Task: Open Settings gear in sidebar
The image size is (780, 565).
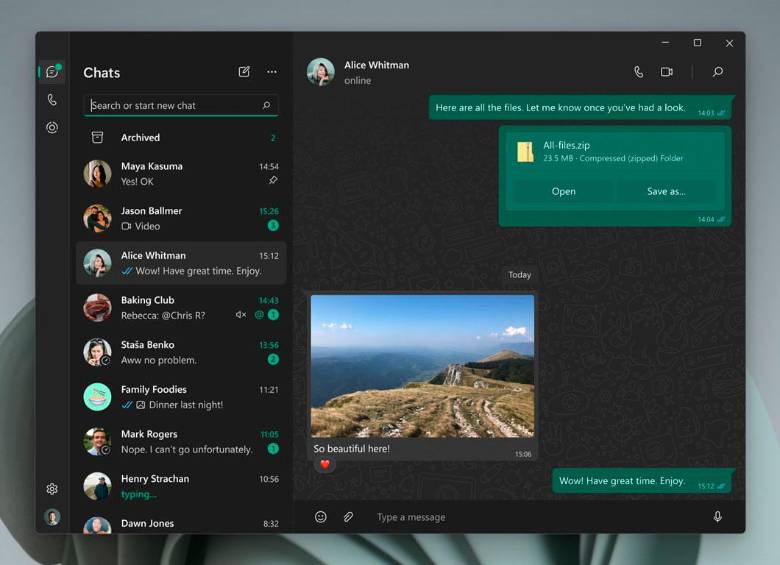Action: coord(52,489)
